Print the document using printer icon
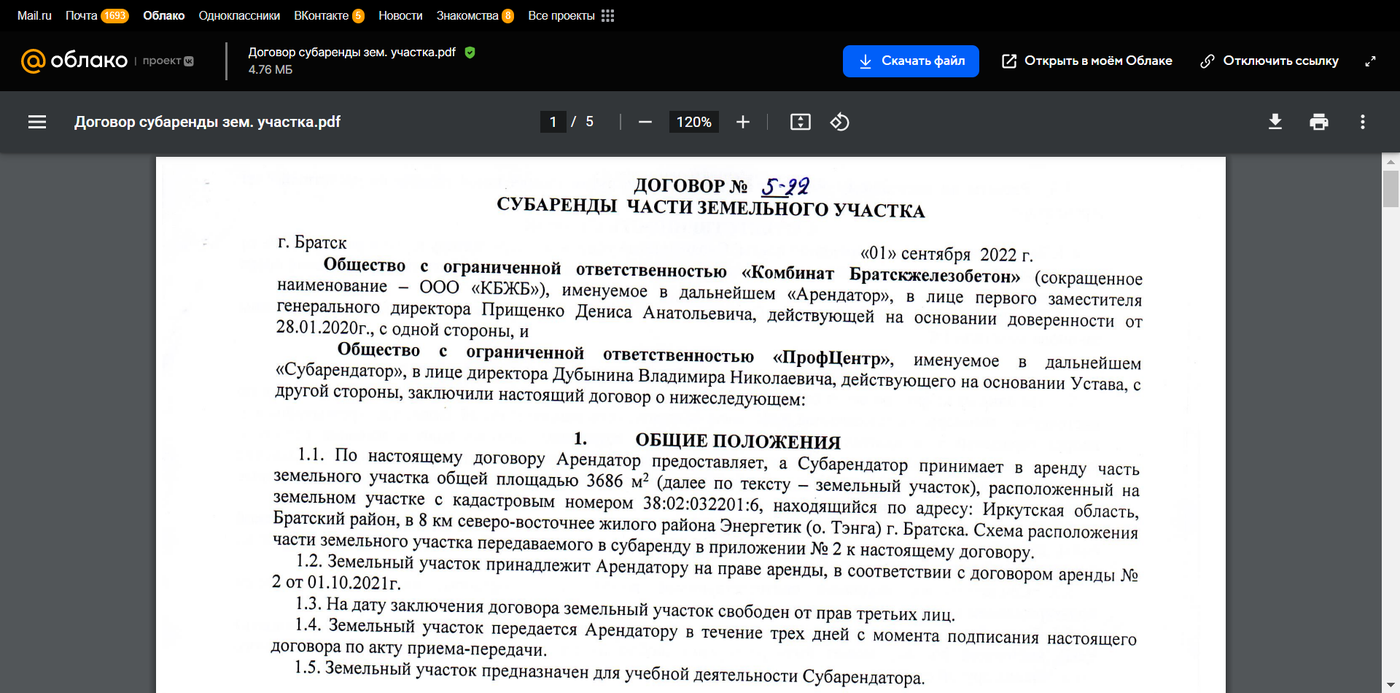1400x693 pixels. pyautogui.click(x=1319, y=122)
